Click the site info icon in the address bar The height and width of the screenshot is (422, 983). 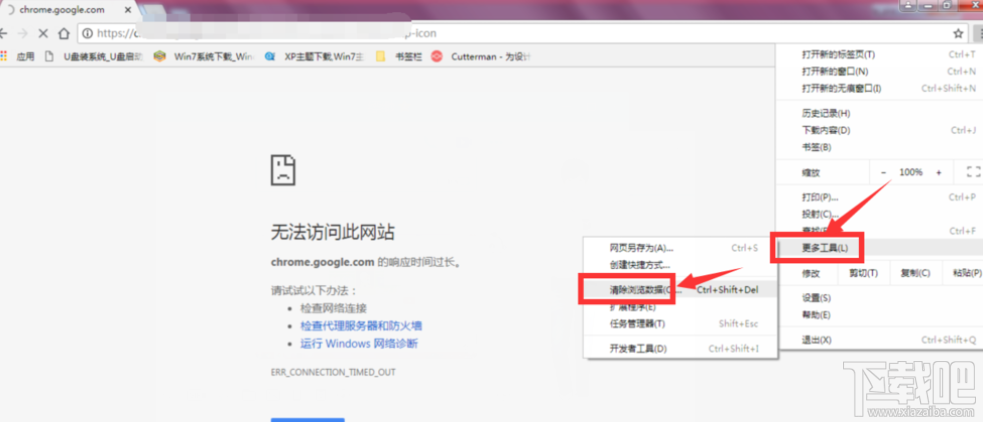(x=88, y=33)
